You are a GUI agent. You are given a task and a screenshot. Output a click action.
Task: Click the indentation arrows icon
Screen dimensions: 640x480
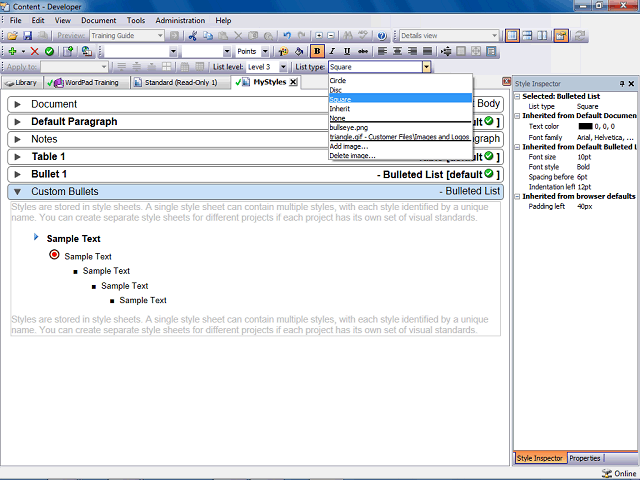click(446, 51)
